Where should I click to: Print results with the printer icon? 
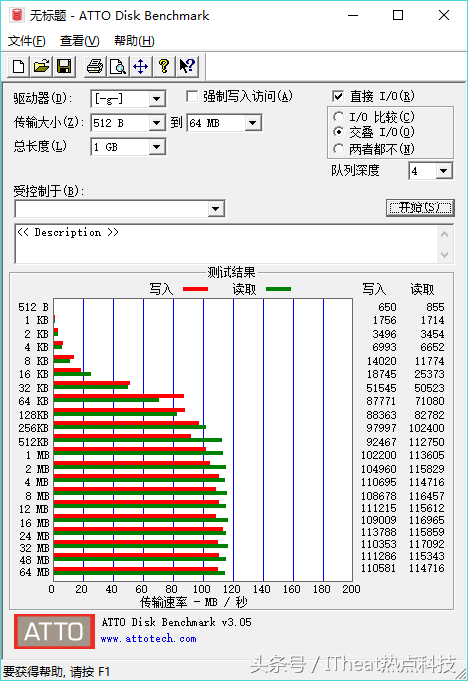click(95, 66)
